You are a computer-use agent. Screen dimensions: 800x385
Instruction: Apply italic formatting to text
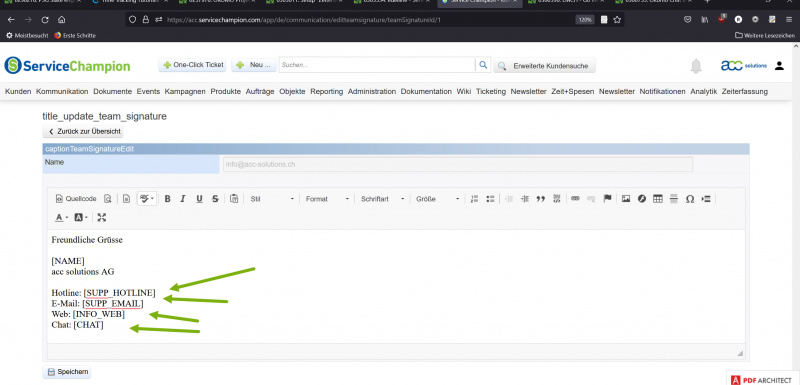click(x=183, y=199)
